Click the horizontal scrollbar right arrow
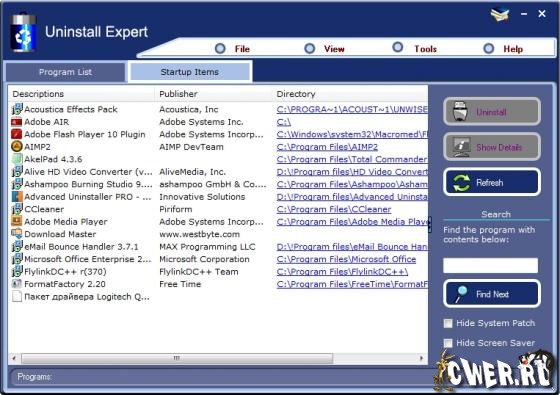Screen dimensions: 560x395 [421, 358]
